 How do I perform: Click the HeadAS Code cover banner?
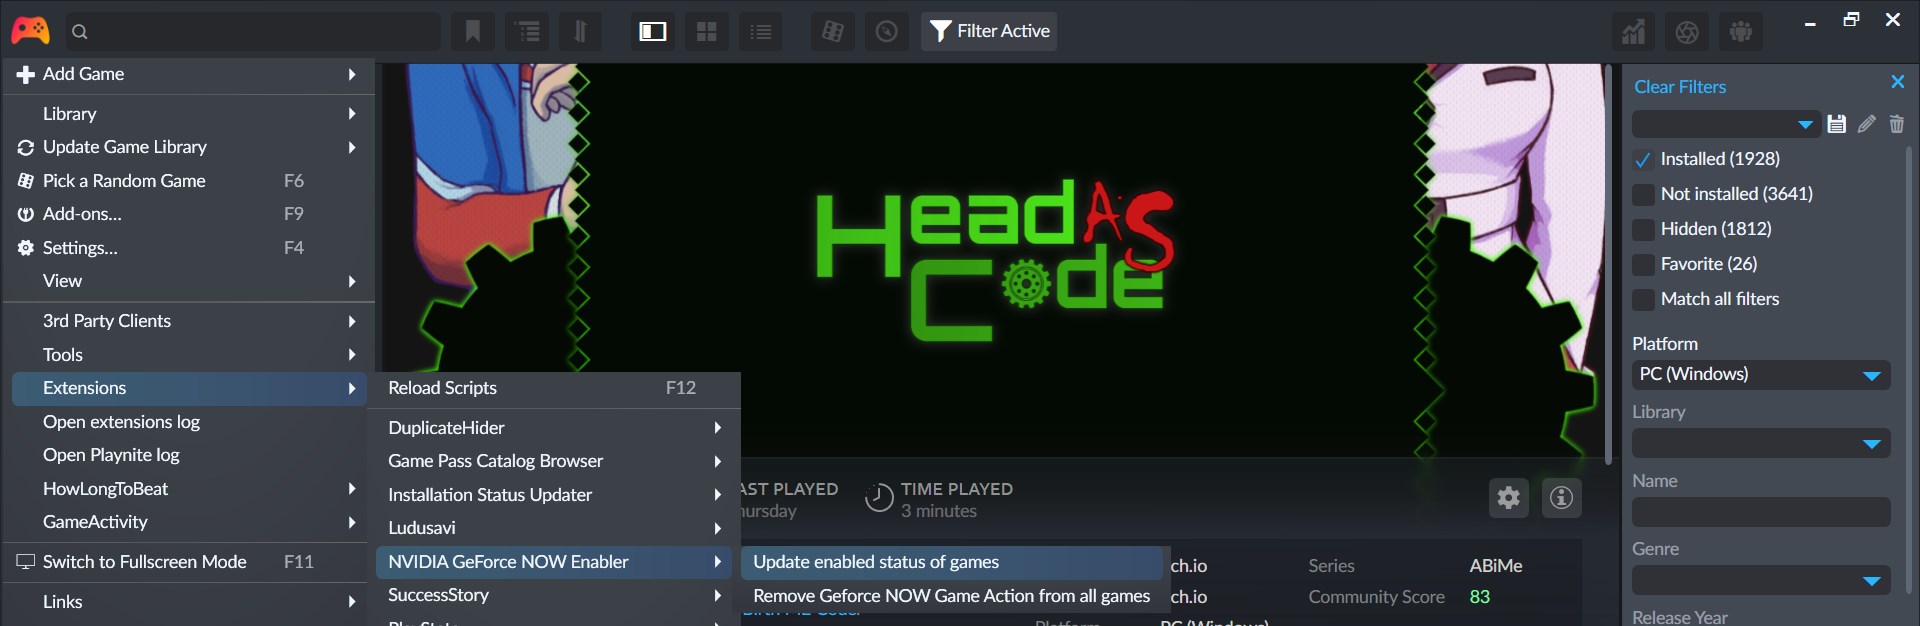[995, 260]
